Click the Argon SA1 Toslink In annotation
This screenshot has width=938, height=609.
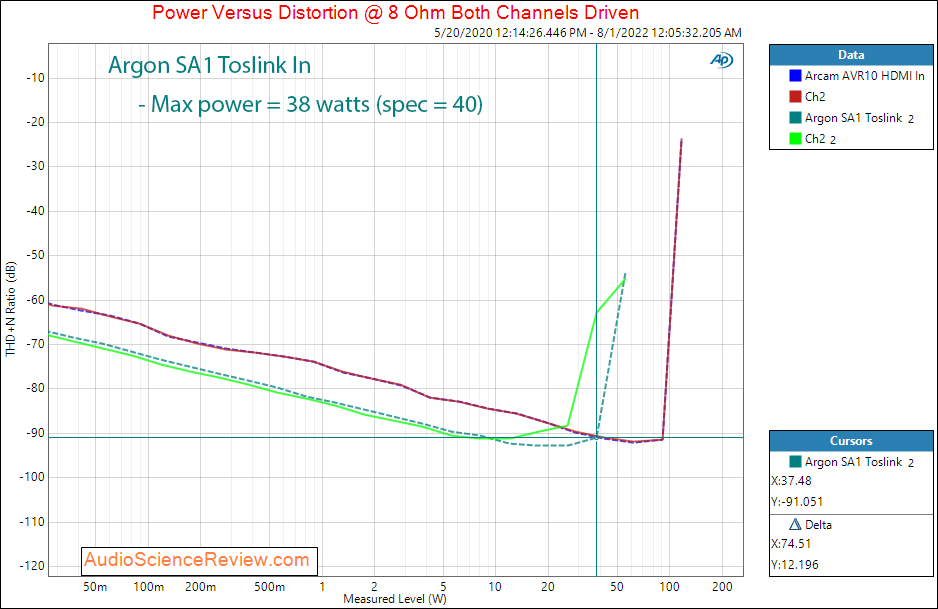[x=209, y=65]
